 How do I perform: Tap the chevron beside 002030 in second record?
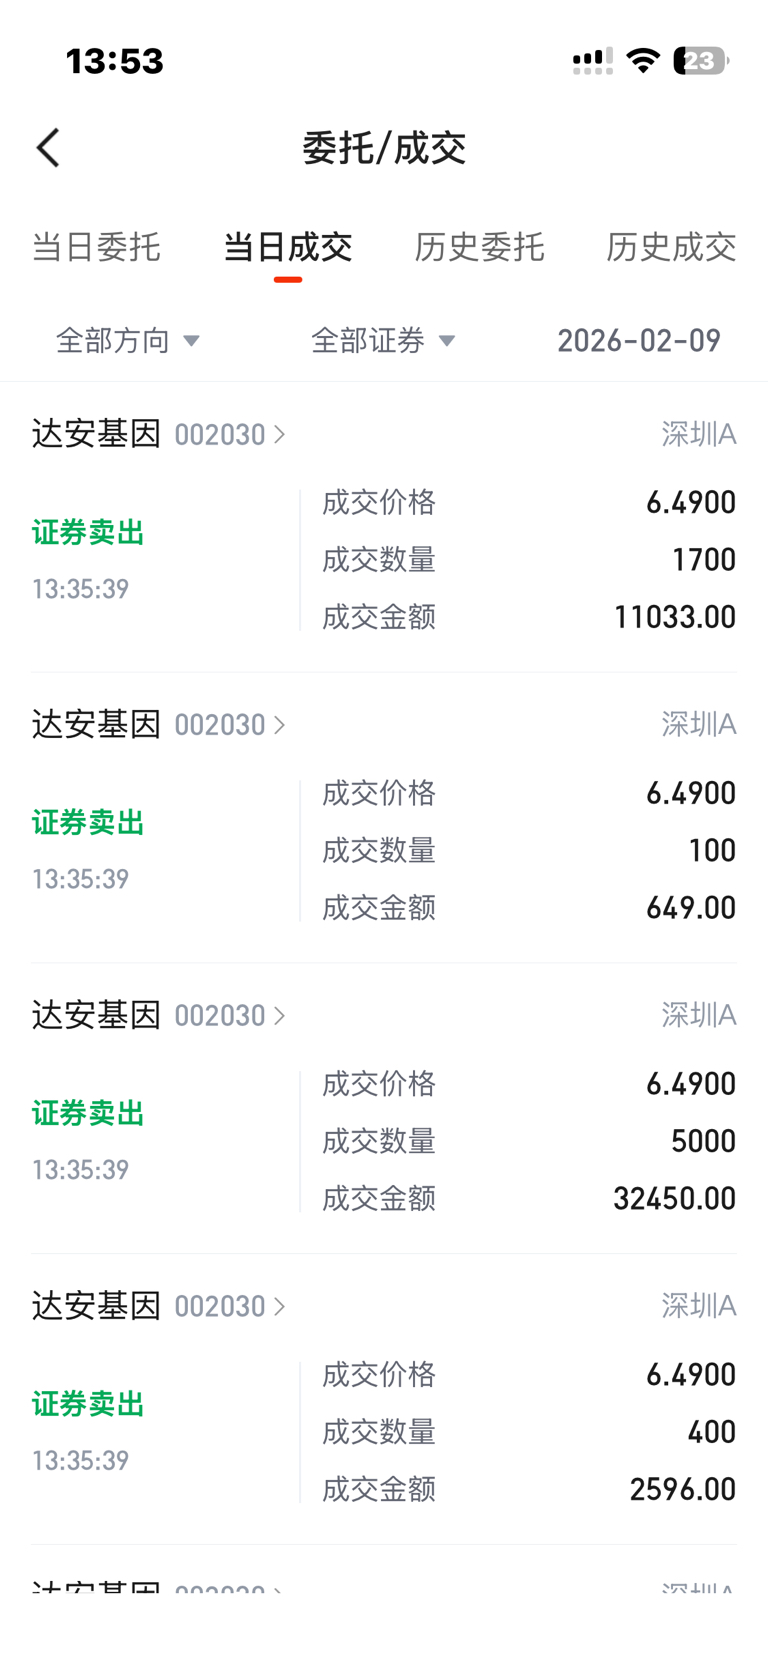coord(280,725)
